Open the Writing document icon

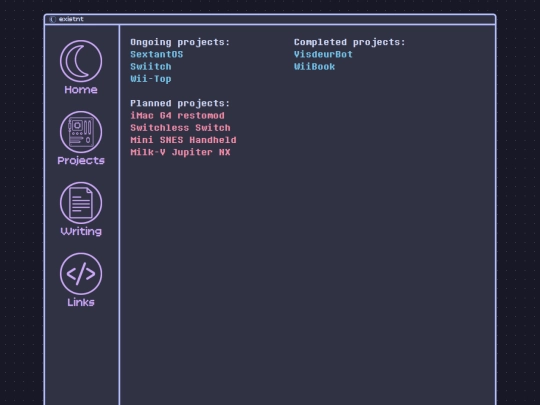tap(81, 203)
